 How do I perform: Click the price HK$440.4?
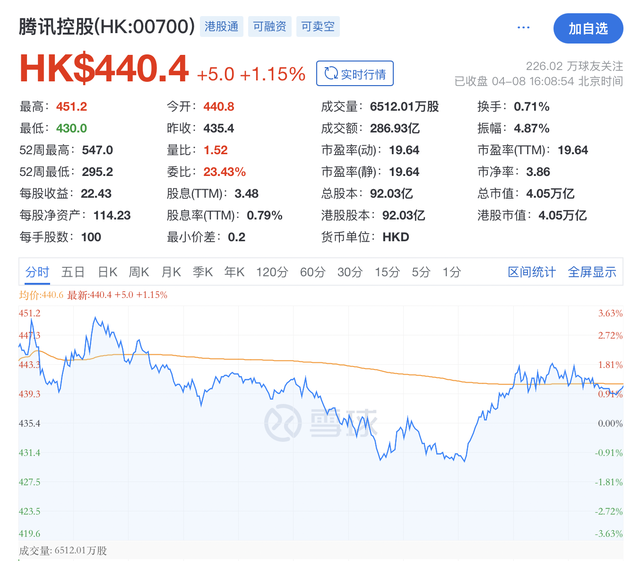[104, 69]
